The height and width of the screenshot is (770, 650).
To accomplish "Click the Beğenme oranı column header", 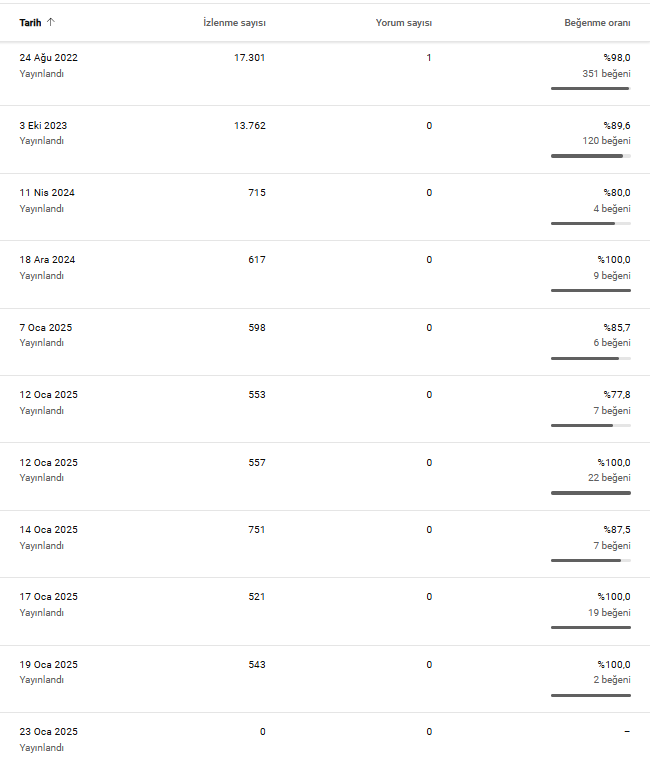I will click(597, 23).
